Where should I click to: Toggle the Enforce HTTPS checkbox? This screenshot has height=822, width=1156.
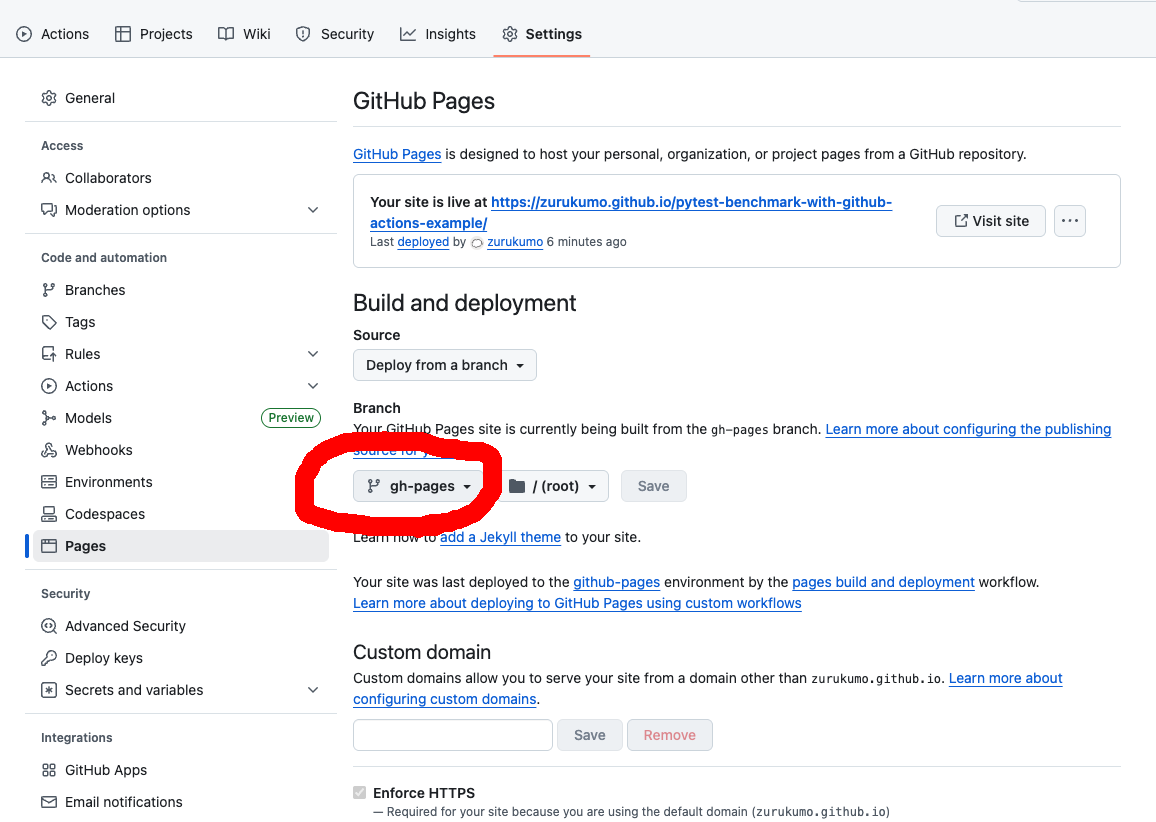(x=360, y=793)
